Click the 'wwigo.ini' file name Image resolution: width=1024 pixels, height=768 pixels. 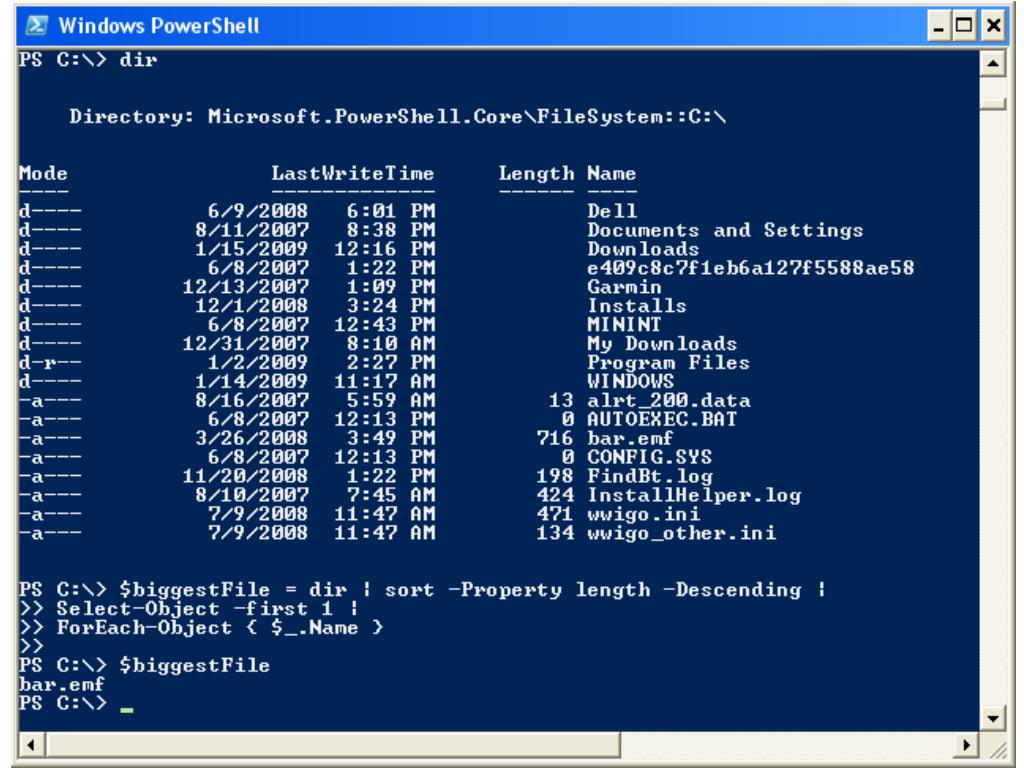tap(643, 515)
